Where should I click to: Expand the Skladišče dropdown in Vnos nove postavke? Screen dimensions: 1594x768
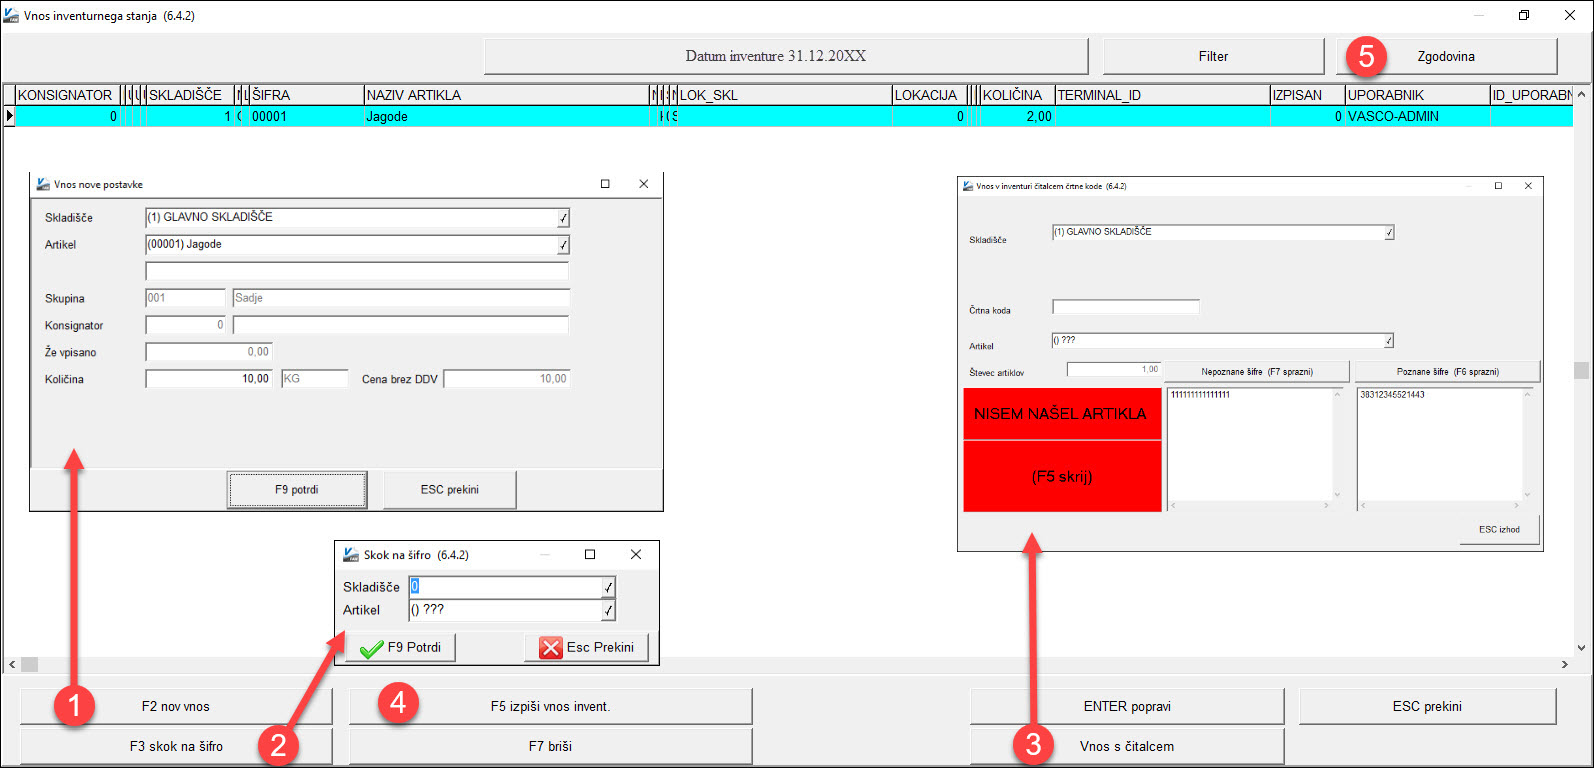[x=563, y=218]
